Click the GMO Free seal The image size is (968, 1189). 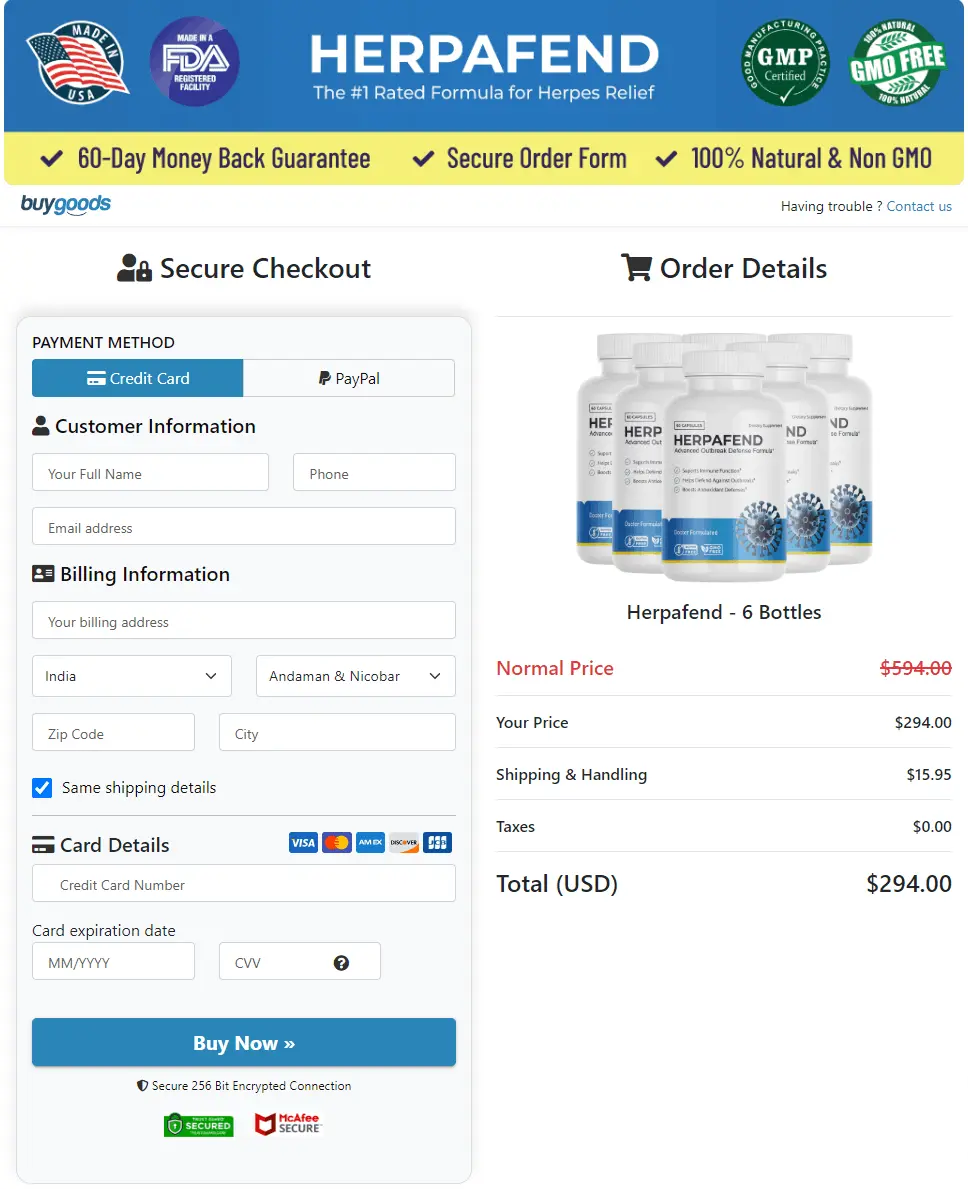[895, 62]
